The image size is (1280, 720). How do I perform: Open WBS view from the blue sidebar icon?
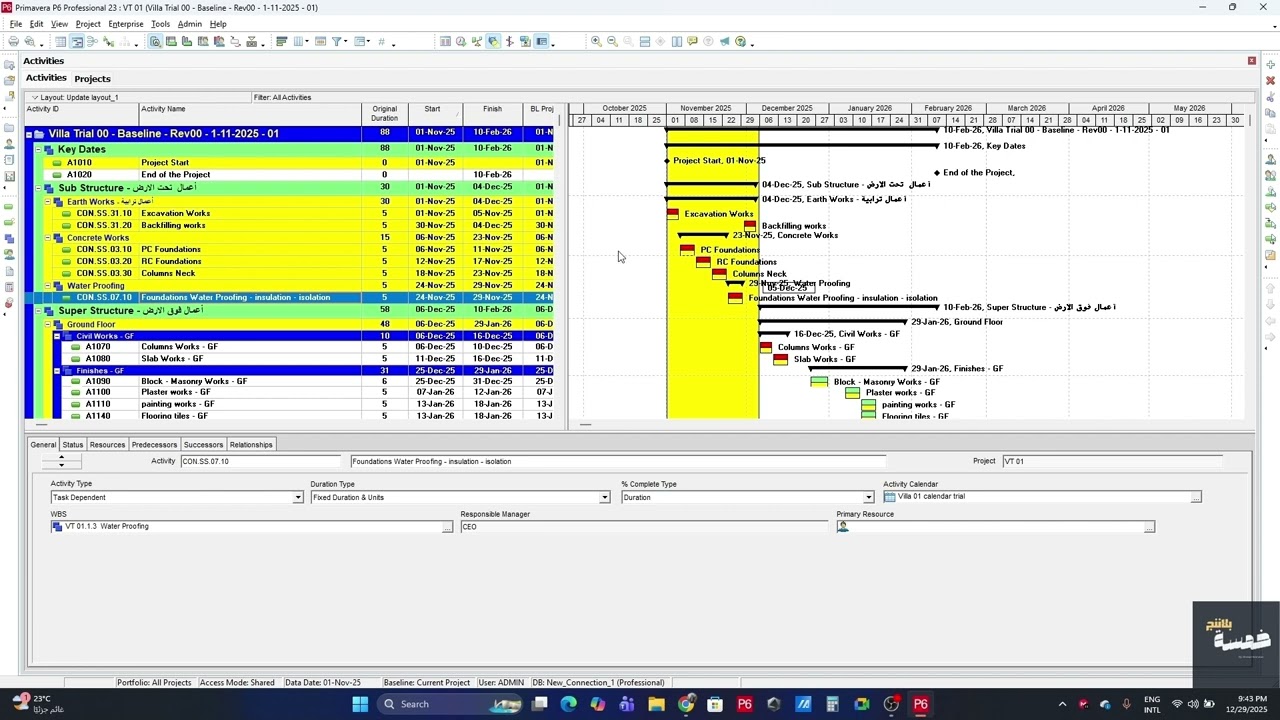pyautogui.click(x=9, y=238)
